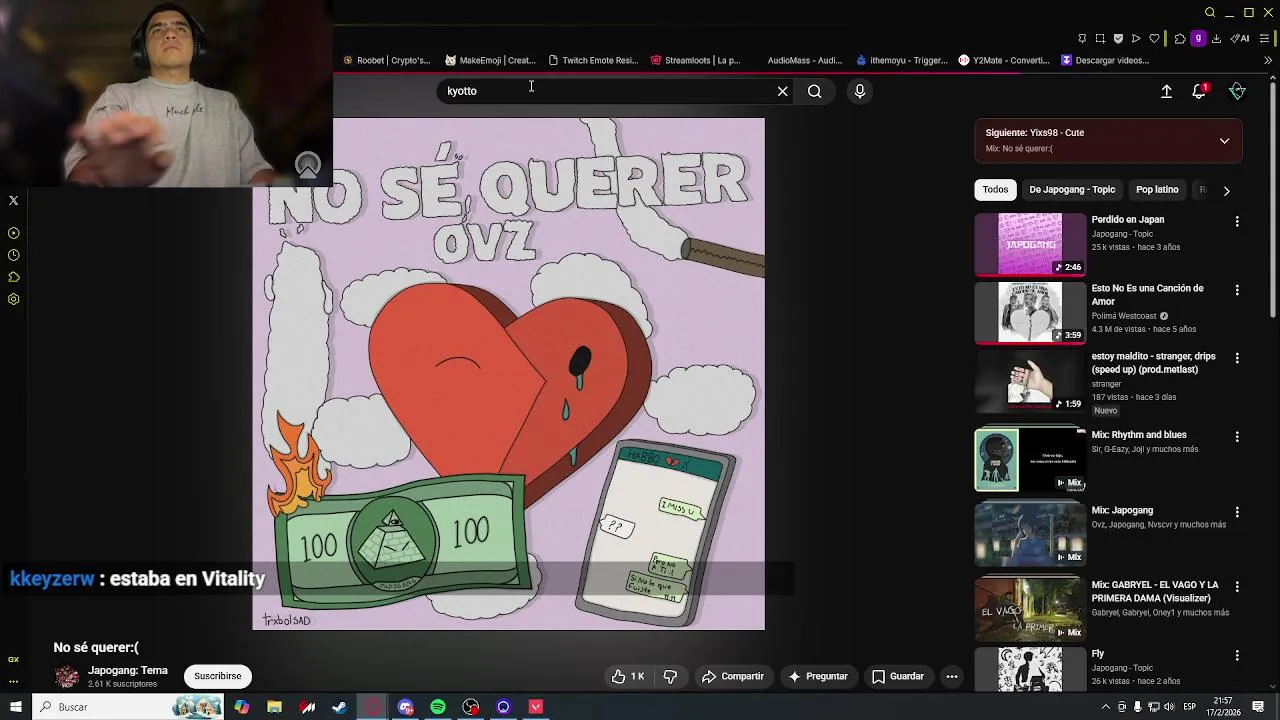The height and width of the screenshot is (720, 1280).
Task: Open the notifications bell
Action: coord(1199,91)
